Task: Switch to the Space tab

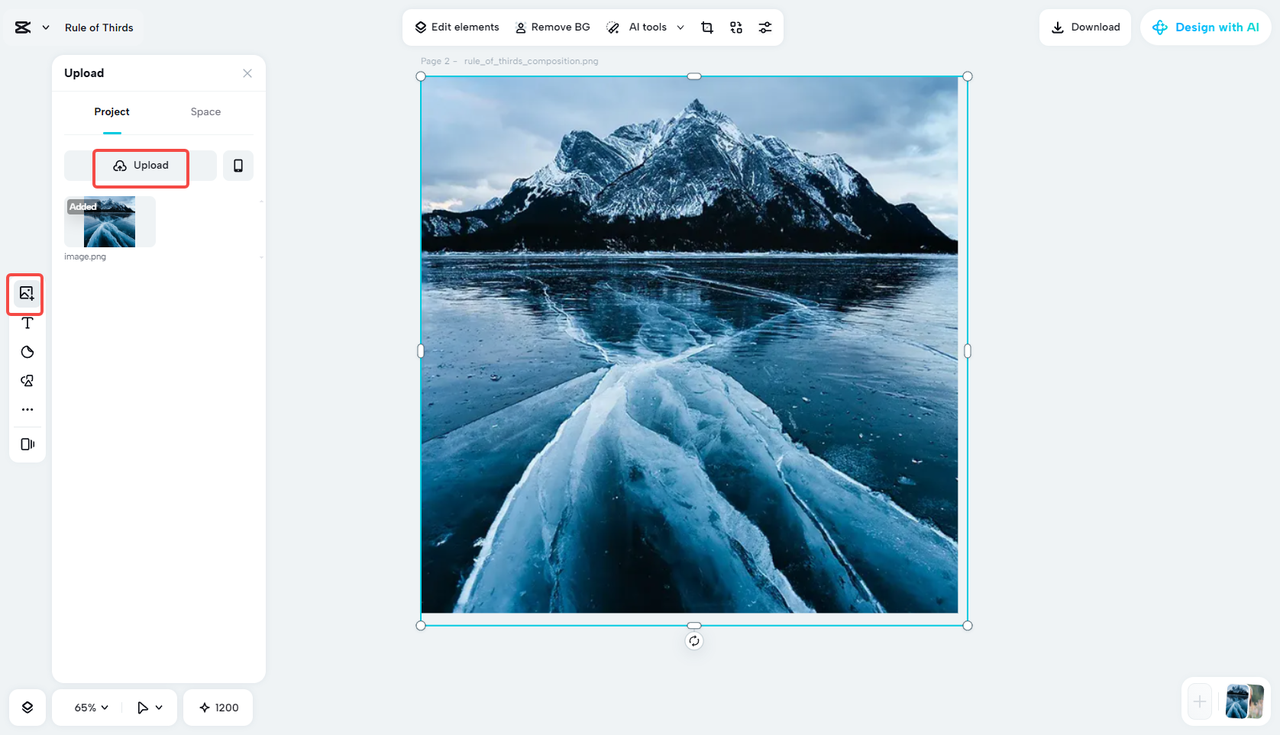Action: click(x=205, y=112)
